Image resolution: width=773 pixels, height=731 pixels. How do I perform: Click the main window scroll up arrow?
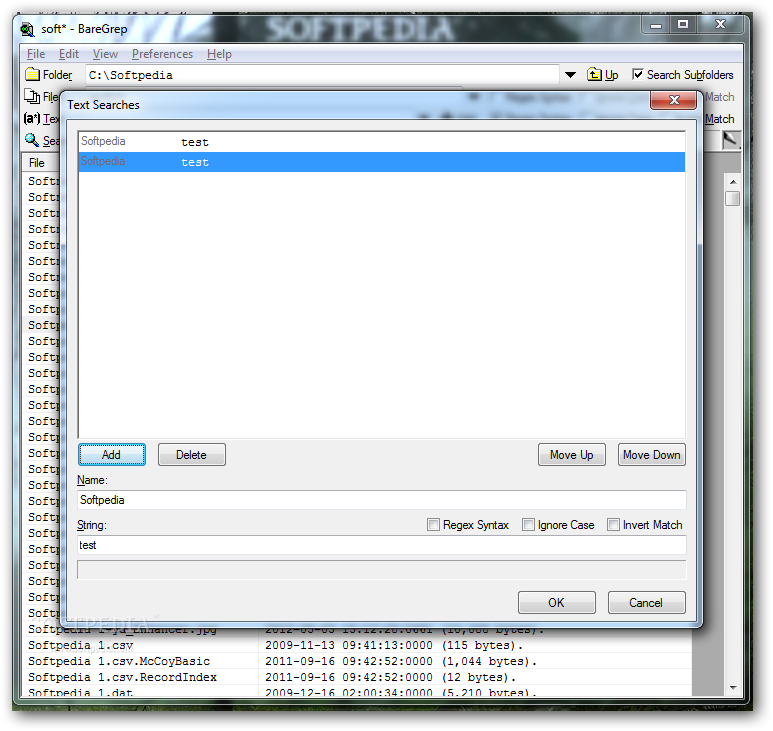(733, 182)
